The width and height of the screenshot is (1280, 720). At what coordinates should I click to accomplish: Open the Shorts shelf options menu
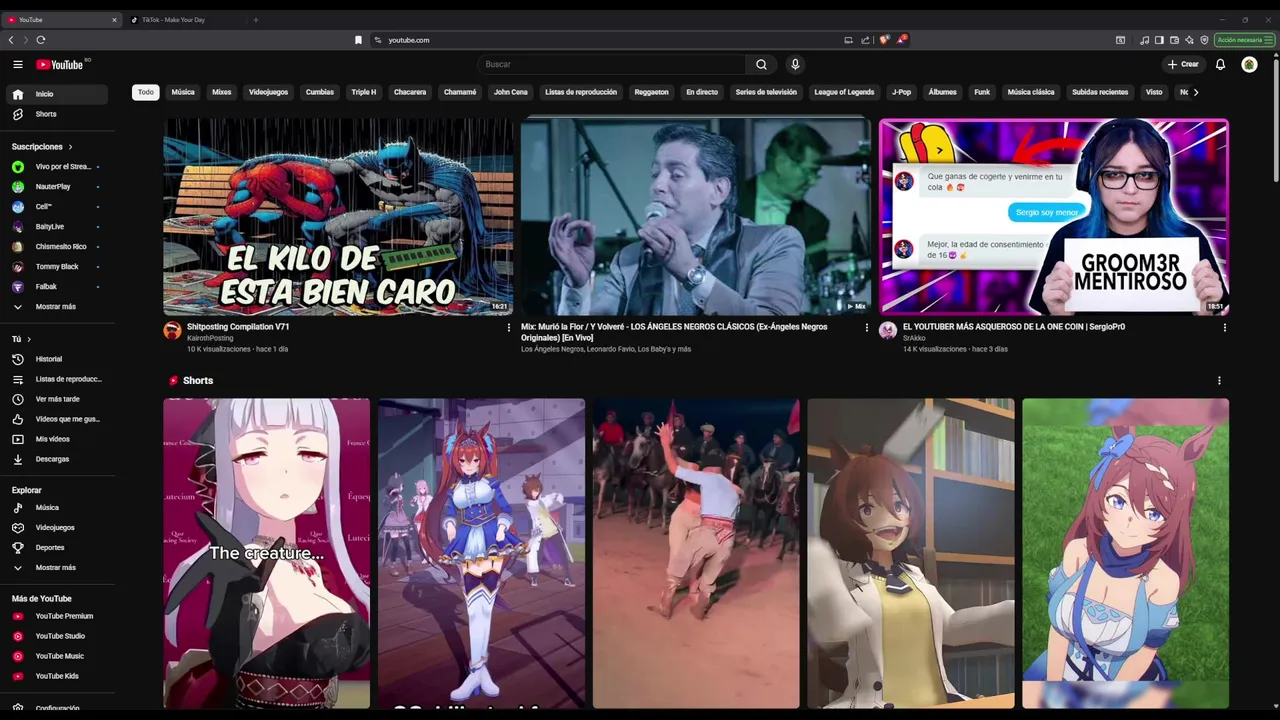pyautogui.click(x=1219, y=380)
